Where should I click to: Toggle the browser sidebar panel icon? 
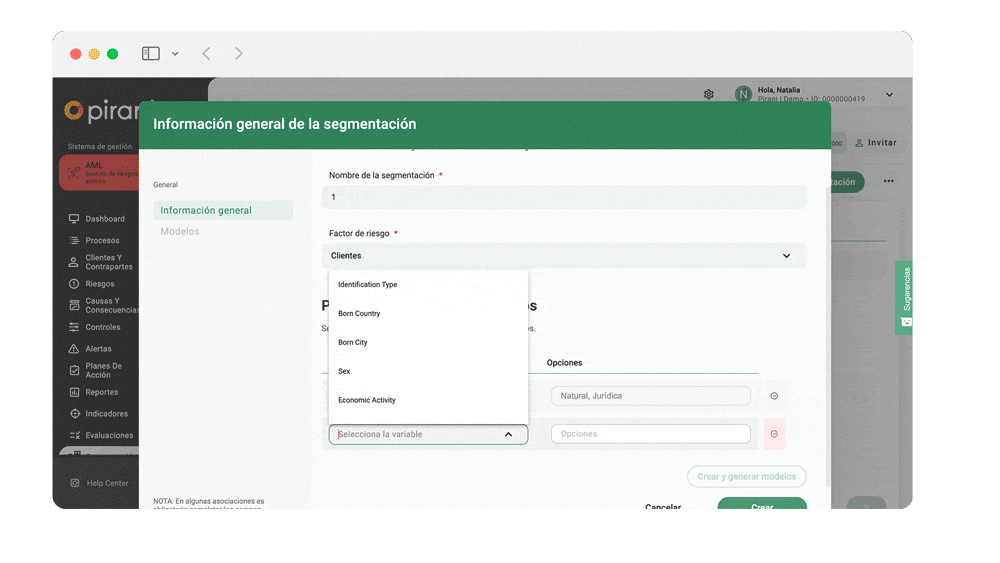[x=151, y=54]
